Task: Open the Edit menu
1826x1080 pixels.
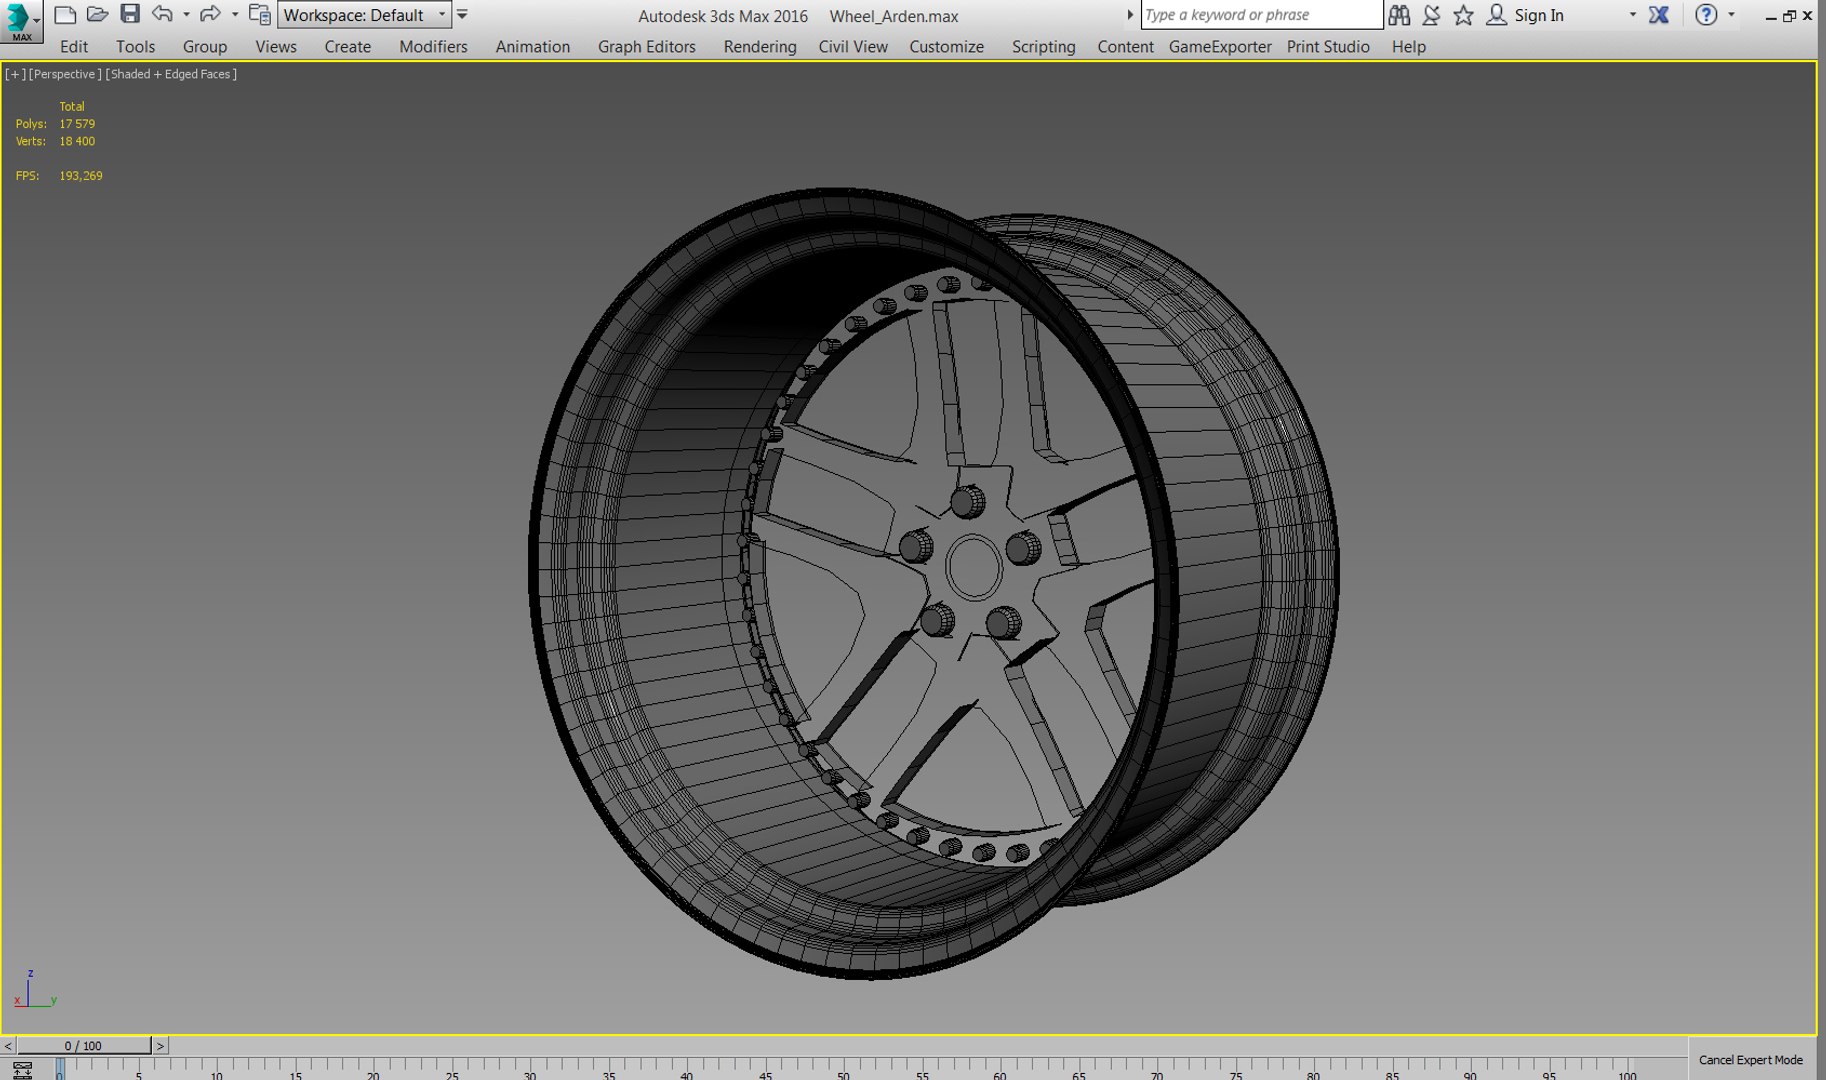Action: (74, 47)
